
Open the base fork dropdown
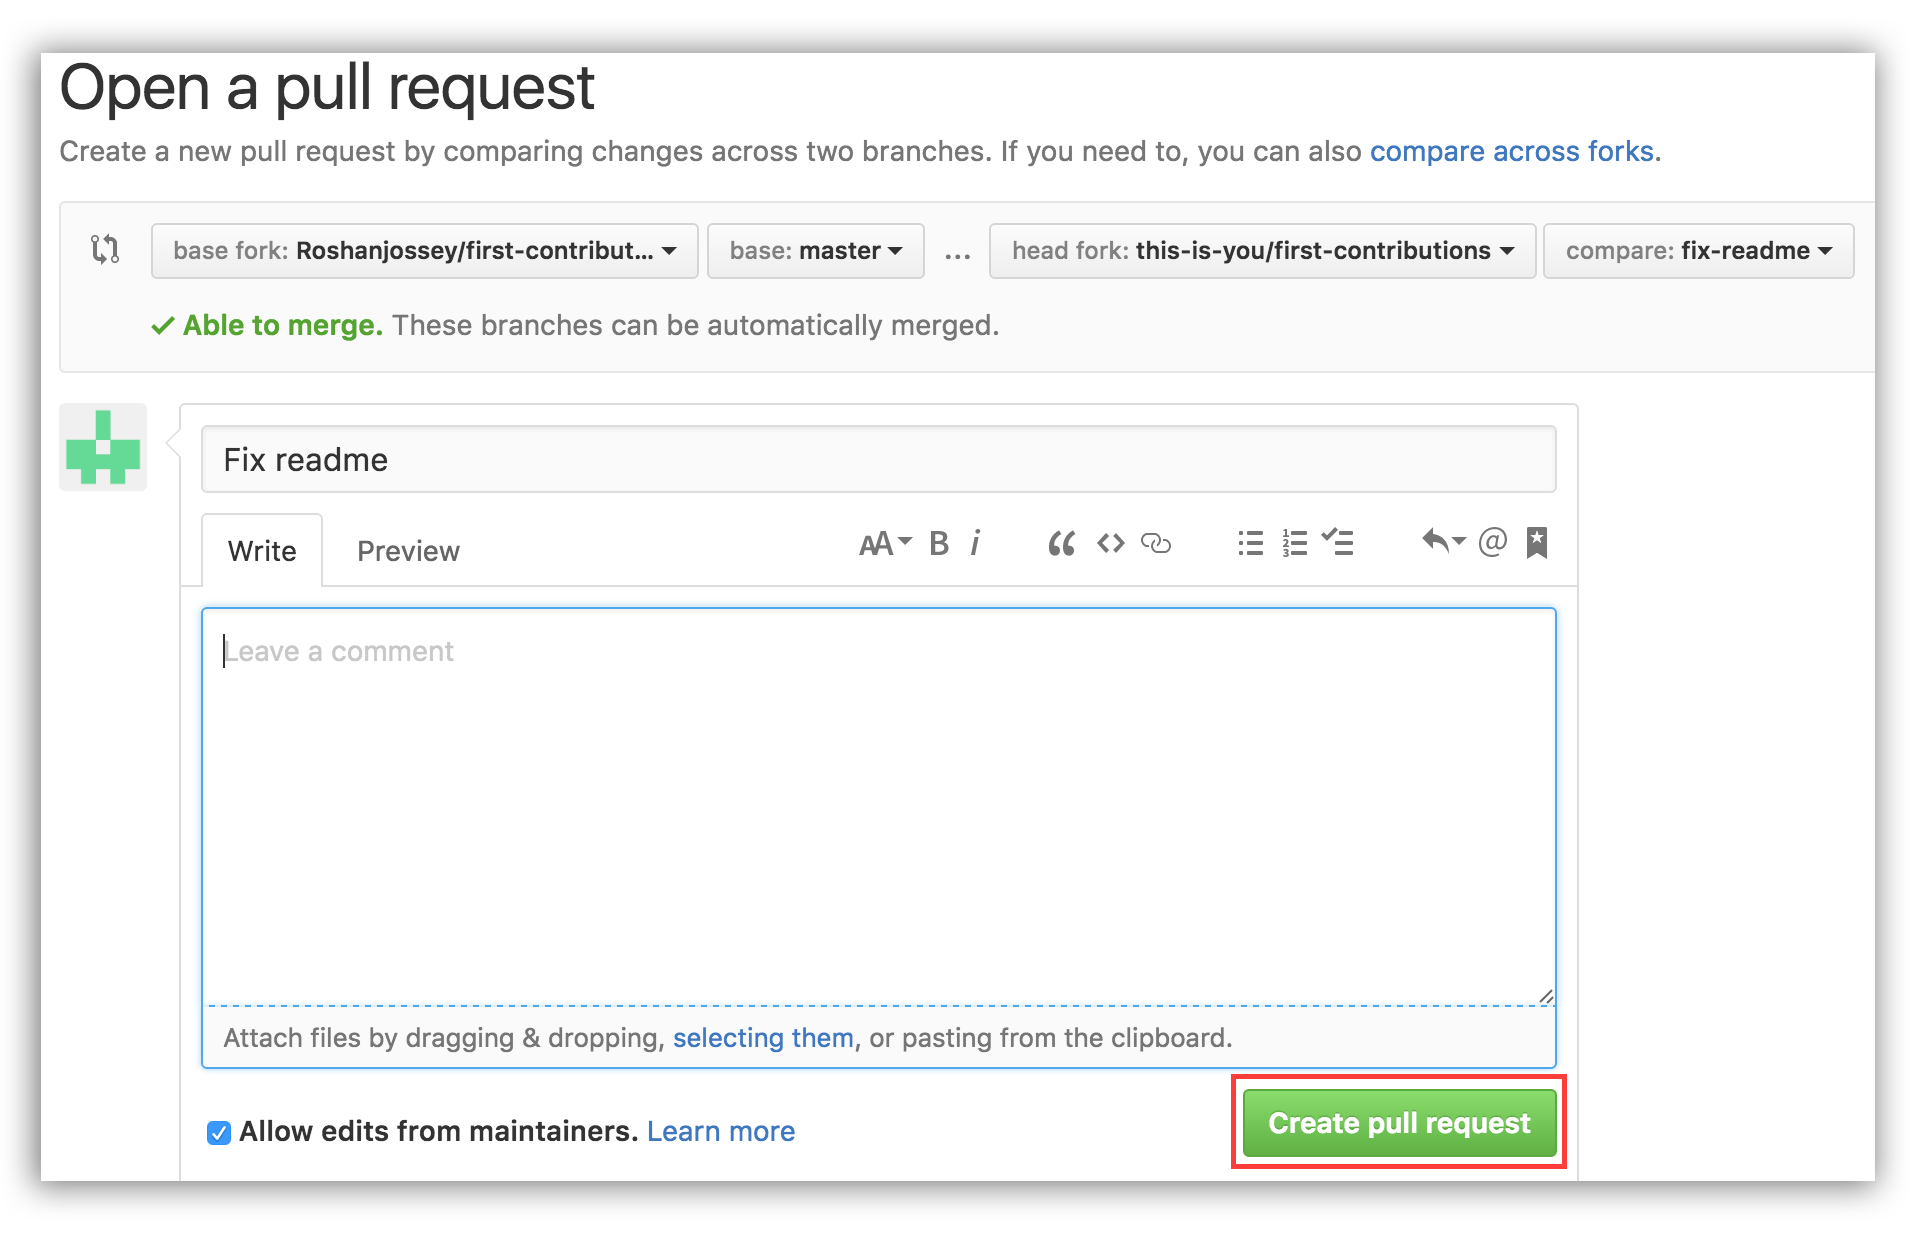coord(424,251)
